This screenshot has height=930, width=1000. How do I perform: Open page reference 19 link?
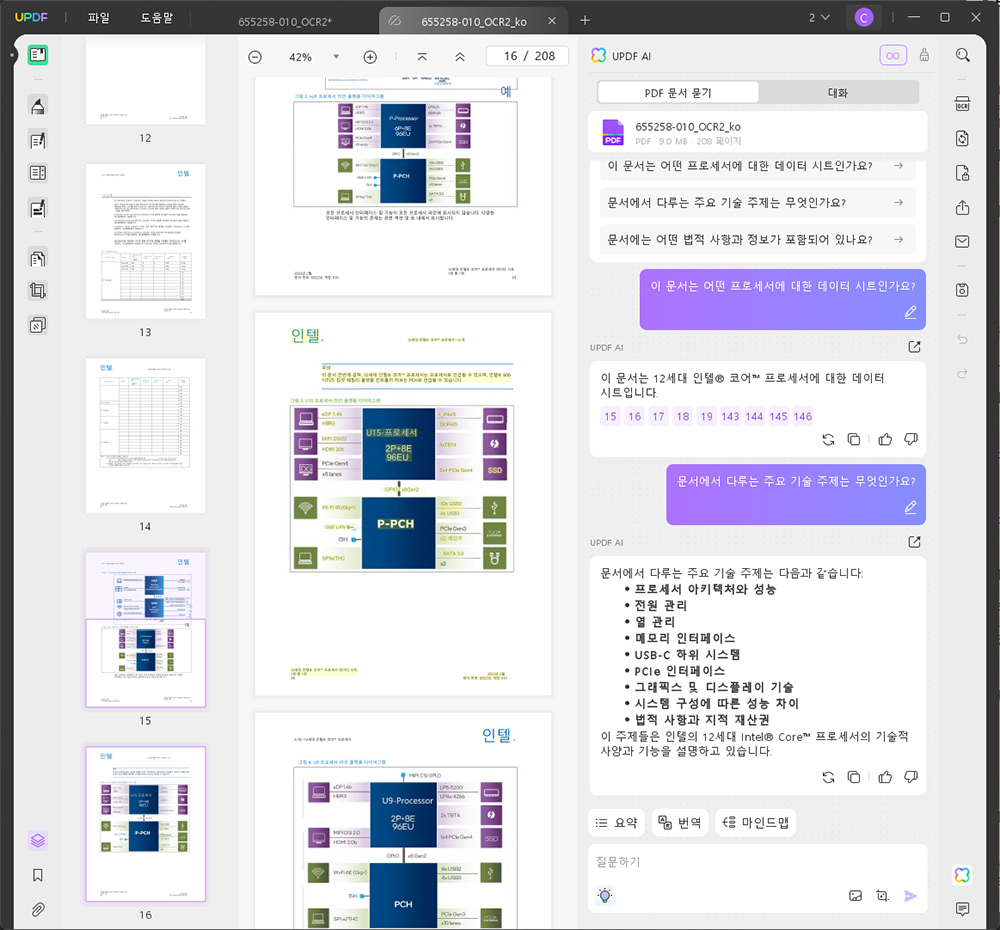[707, 417]
